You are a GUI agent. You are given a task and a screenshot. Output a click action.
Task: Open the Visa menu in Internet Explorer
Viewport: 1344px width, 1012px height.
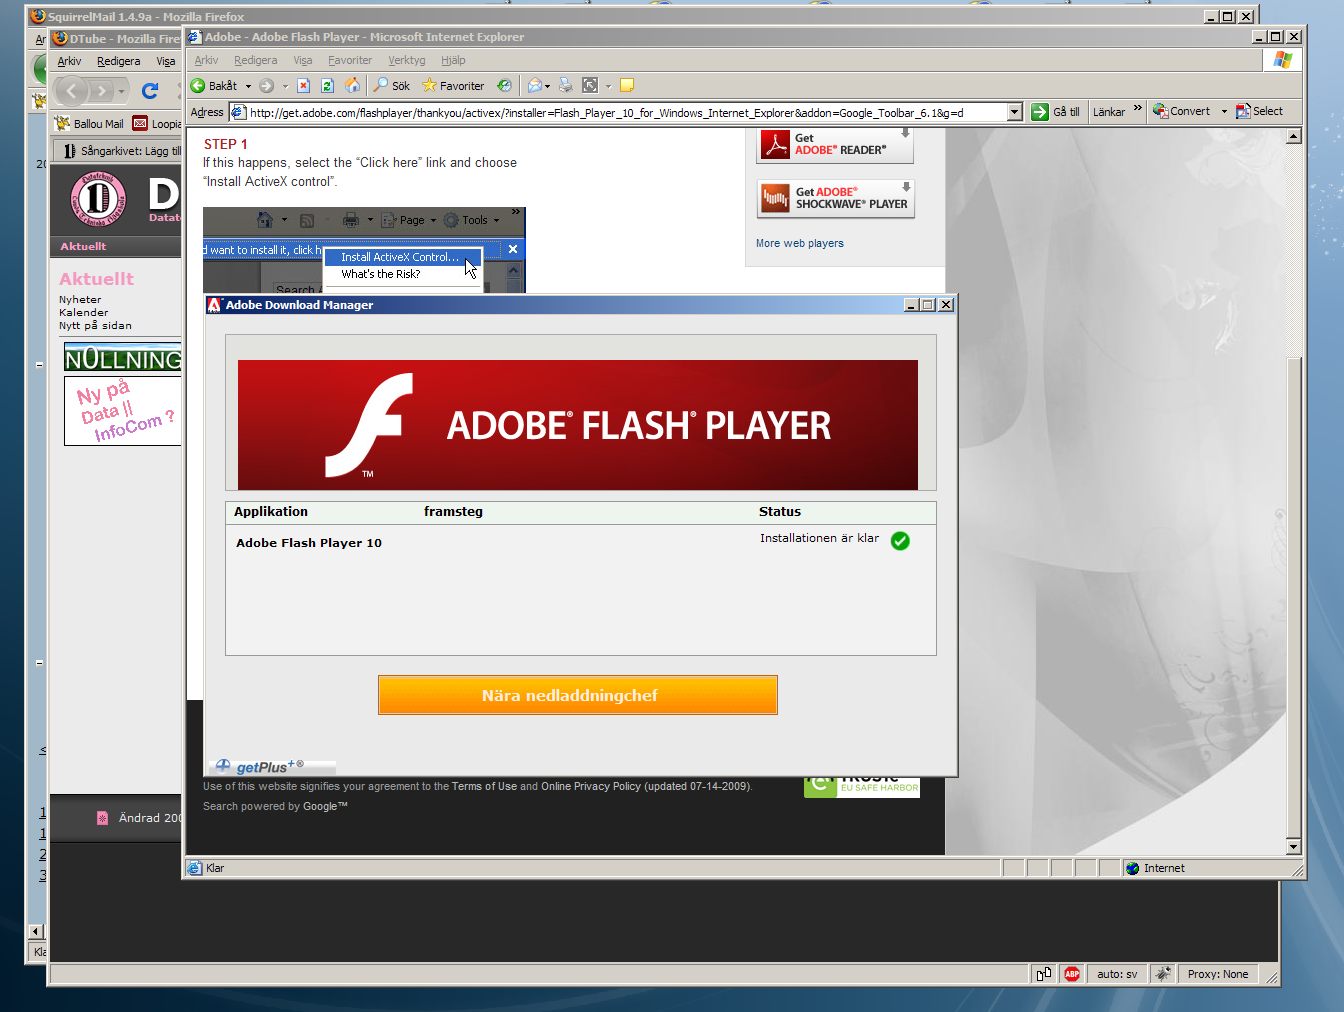(303, 60)
